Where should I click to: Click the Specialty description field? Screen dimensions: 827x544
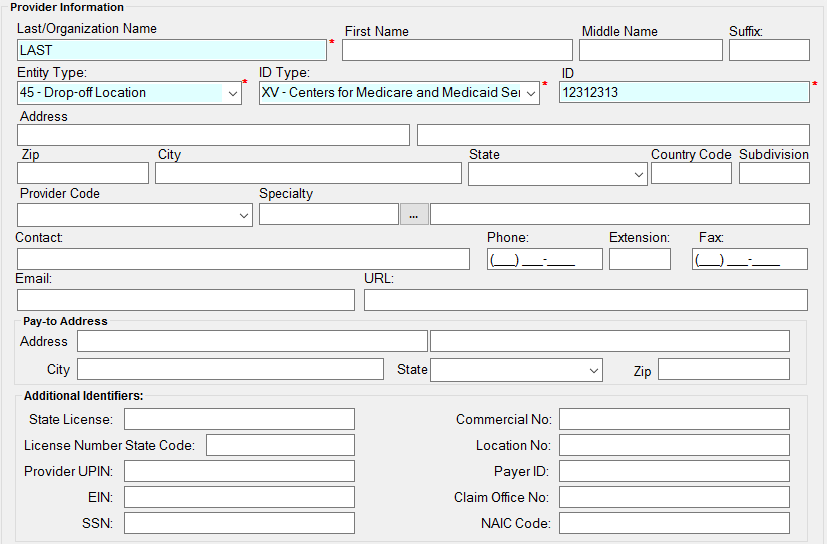tap(620, 214)
